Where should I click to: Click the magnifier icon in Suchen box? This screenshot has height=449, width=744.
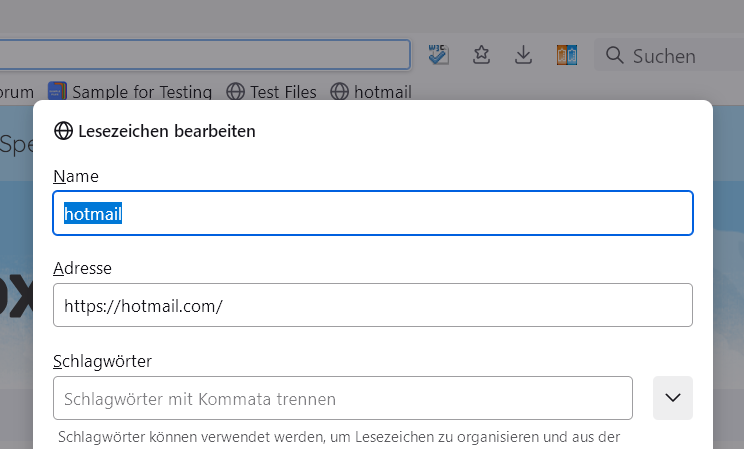coord(614,55)
